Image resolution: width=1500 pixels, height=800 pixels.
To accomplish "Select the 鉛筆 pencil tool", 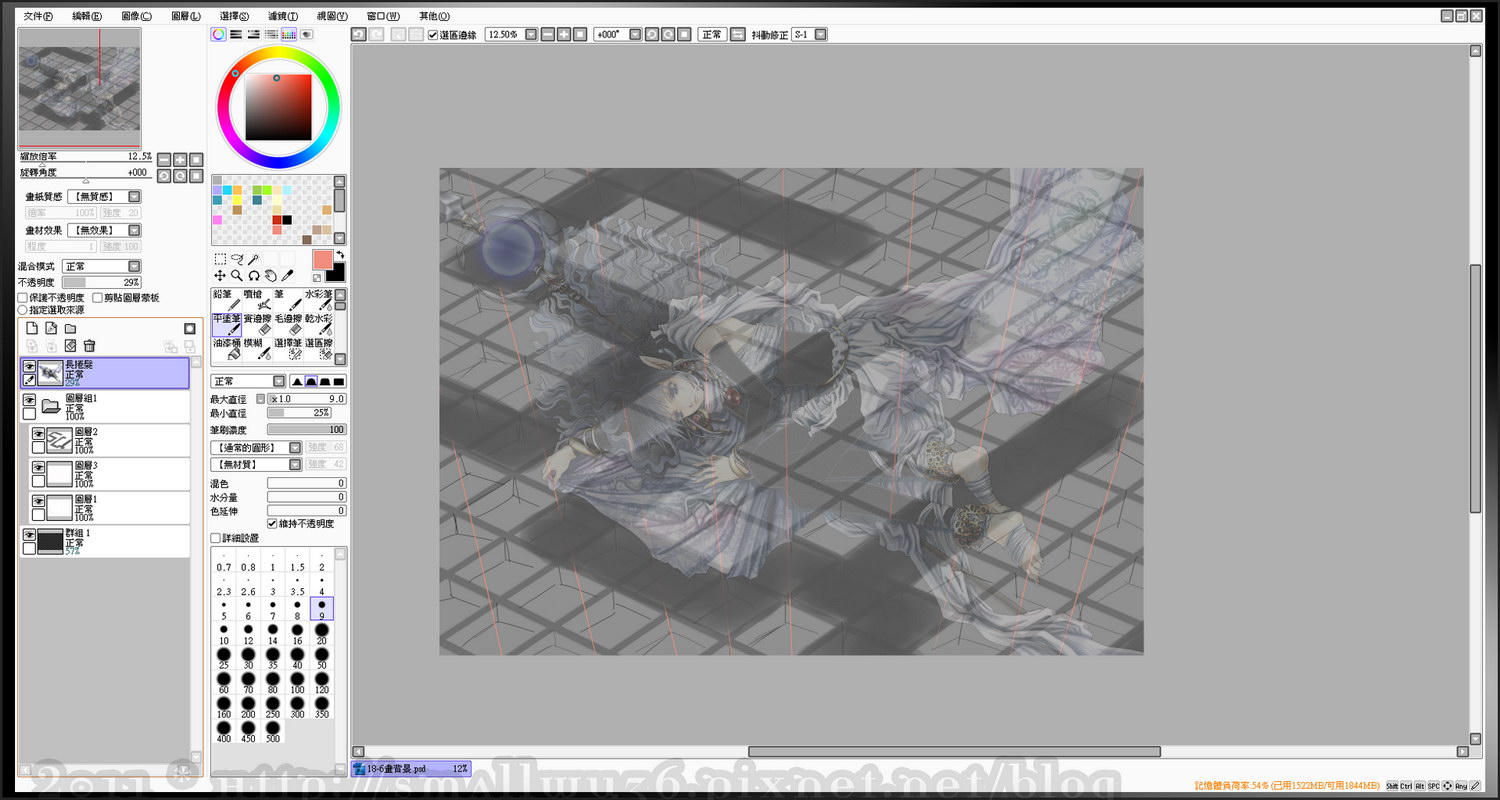I will pos(226,300).
